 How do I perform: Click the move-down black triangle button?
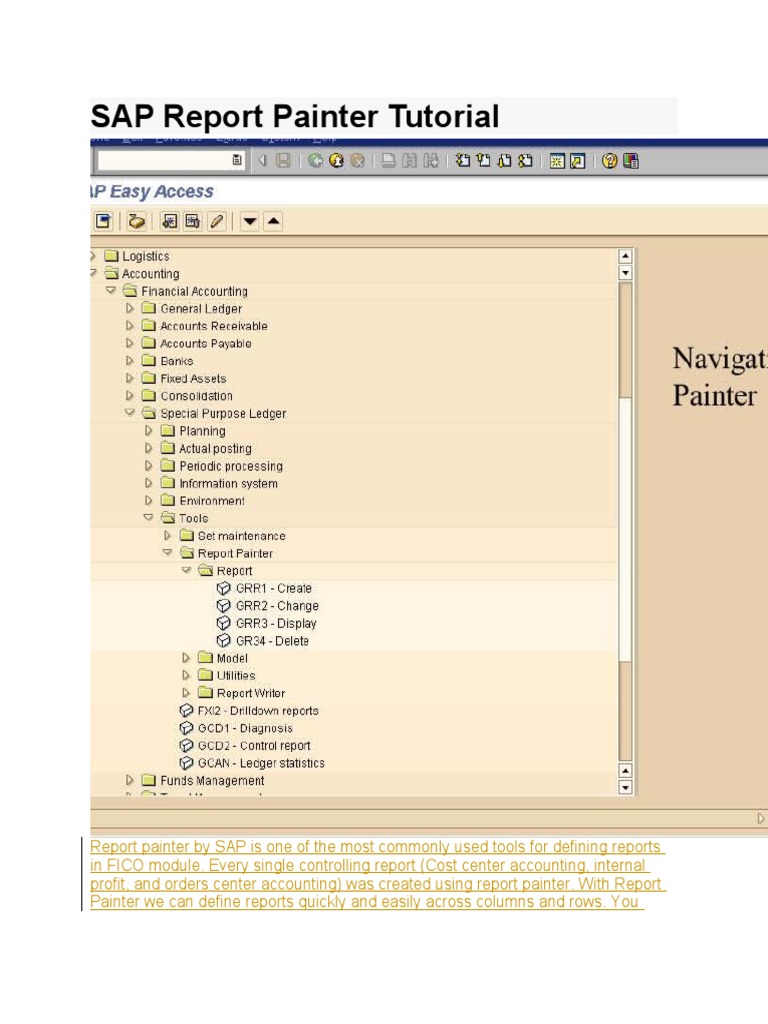pos(251,221)
